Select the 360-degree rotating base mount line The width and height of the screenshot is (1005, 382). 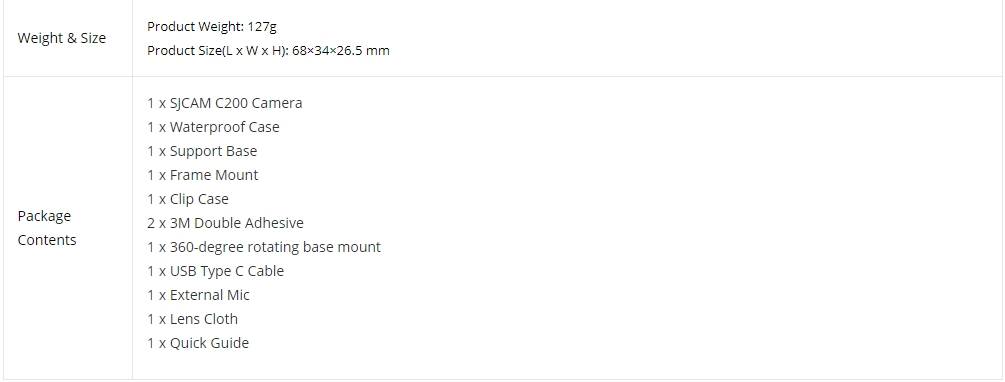click(264, 247)
